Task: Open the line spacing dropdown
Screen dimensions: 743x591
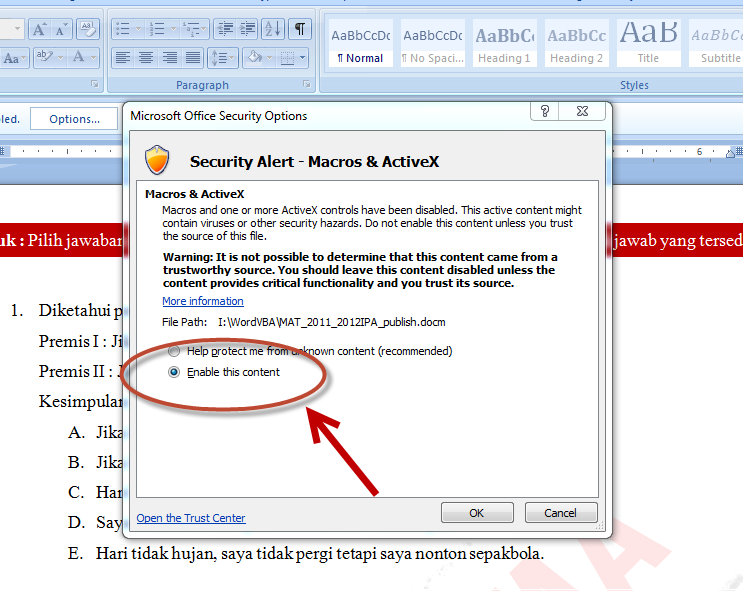Action: tap(224, 58)
